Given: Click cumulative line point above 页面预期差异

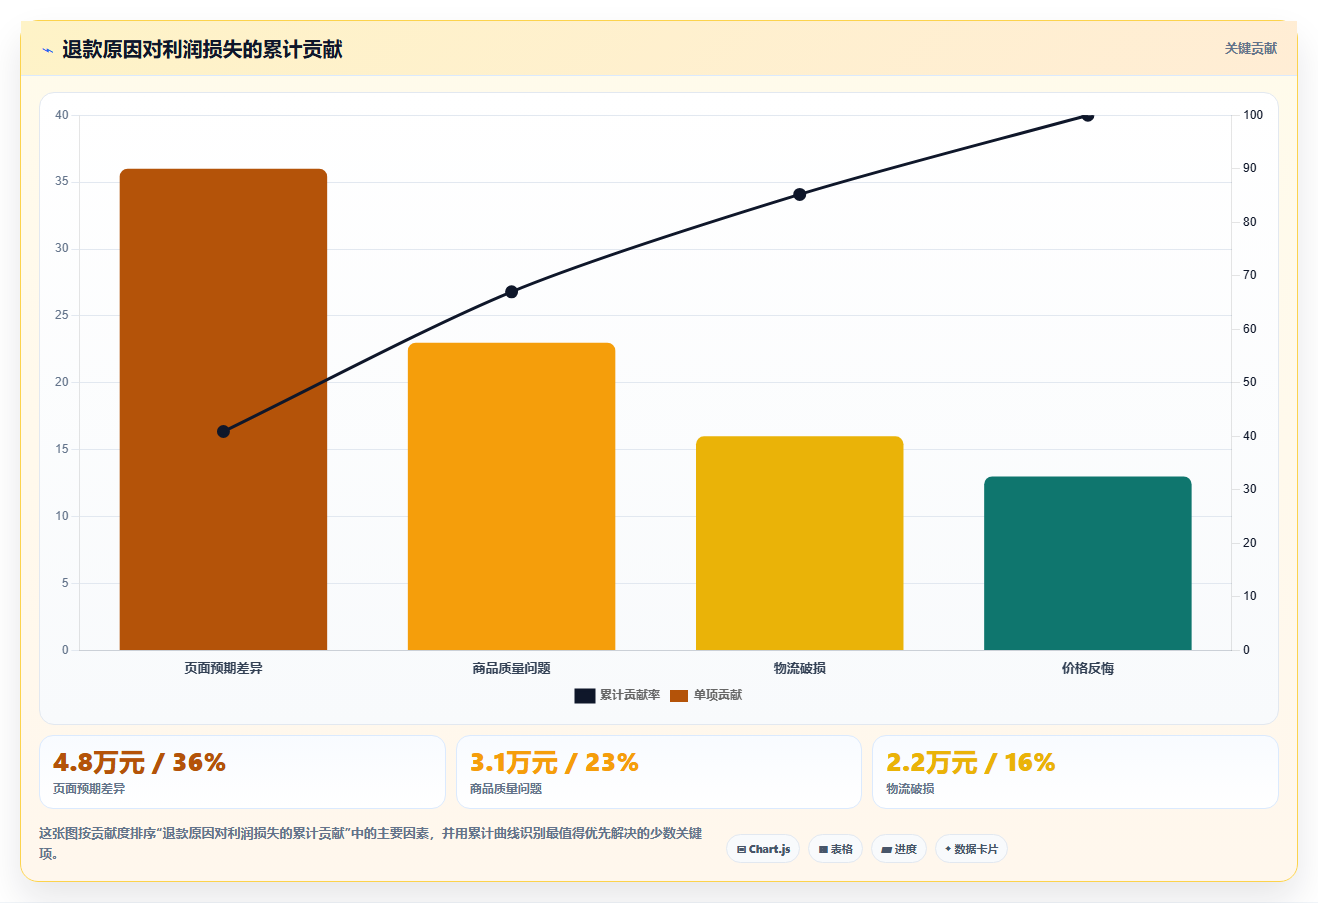Looking at the screenshot, I should coord(223,431).
